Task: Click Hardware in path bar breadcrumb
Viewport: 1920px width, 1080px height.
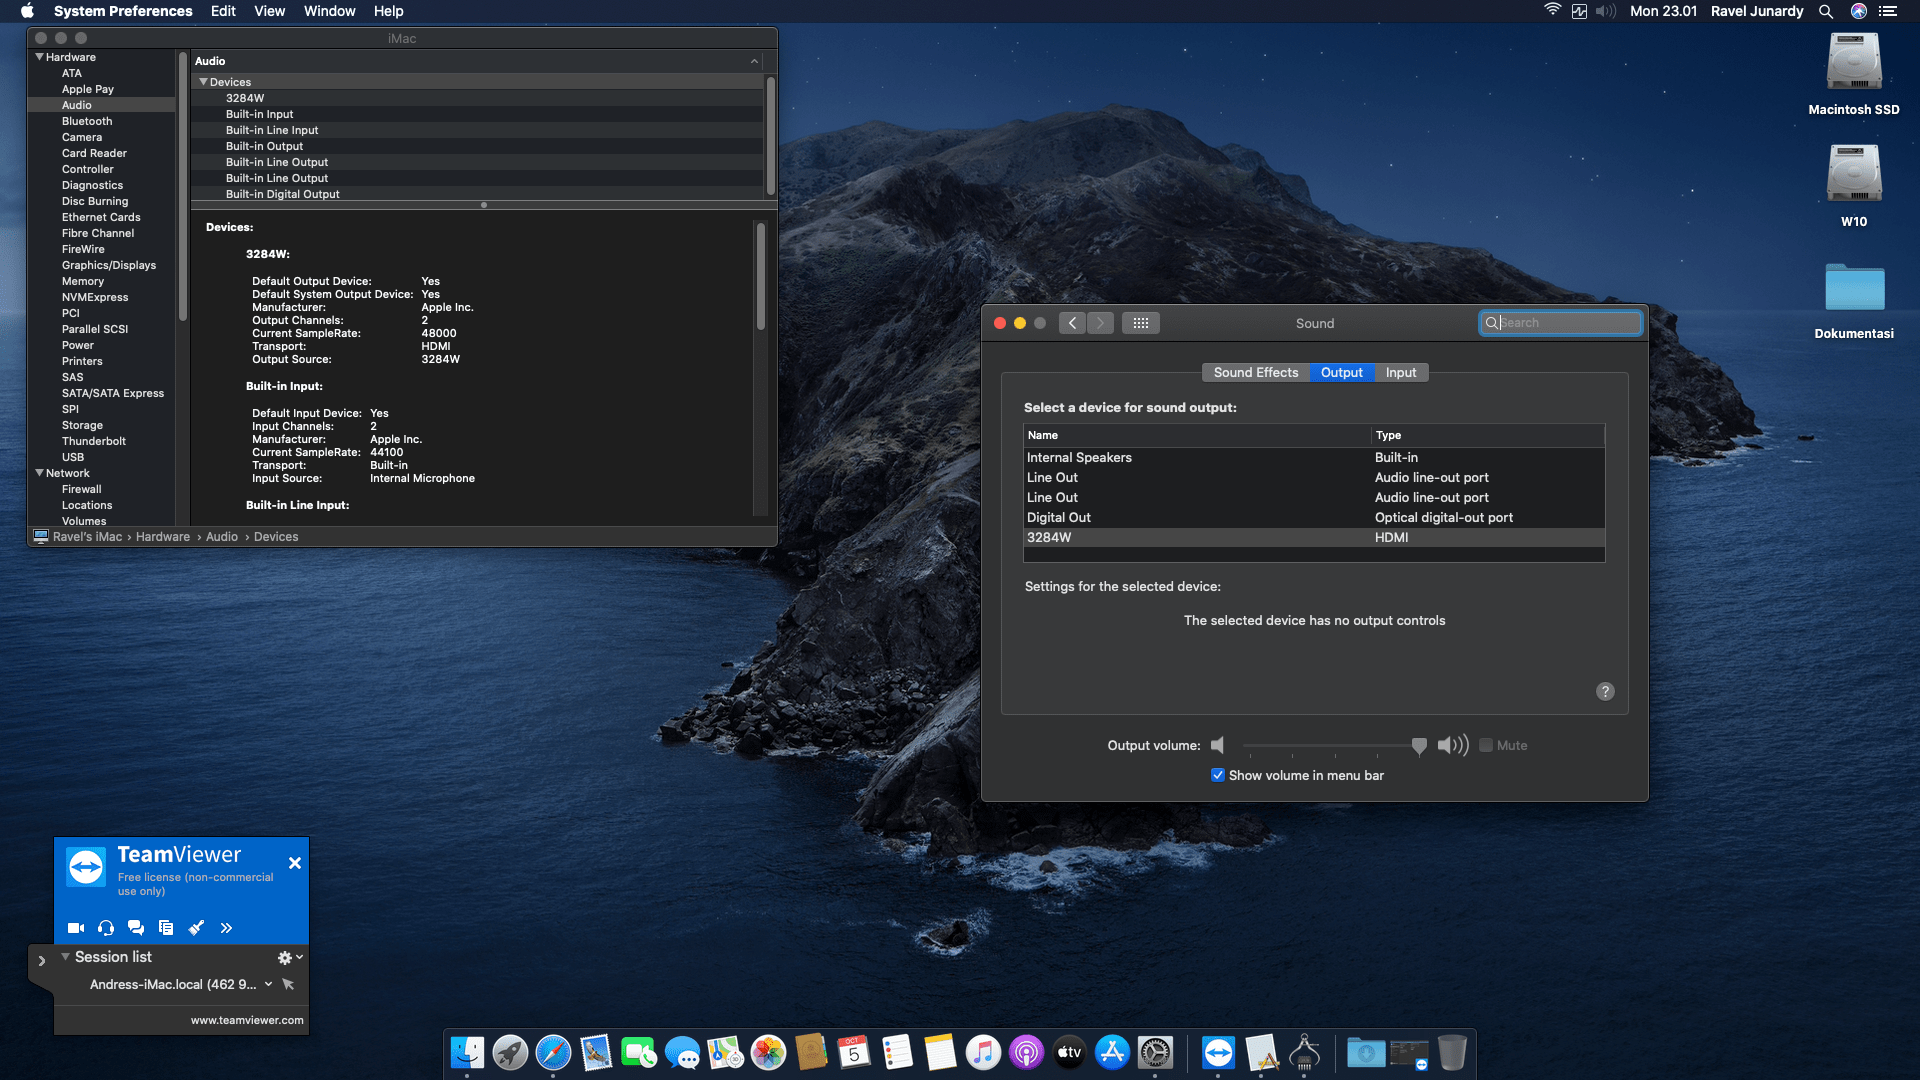Action: (x=163, y=537)
